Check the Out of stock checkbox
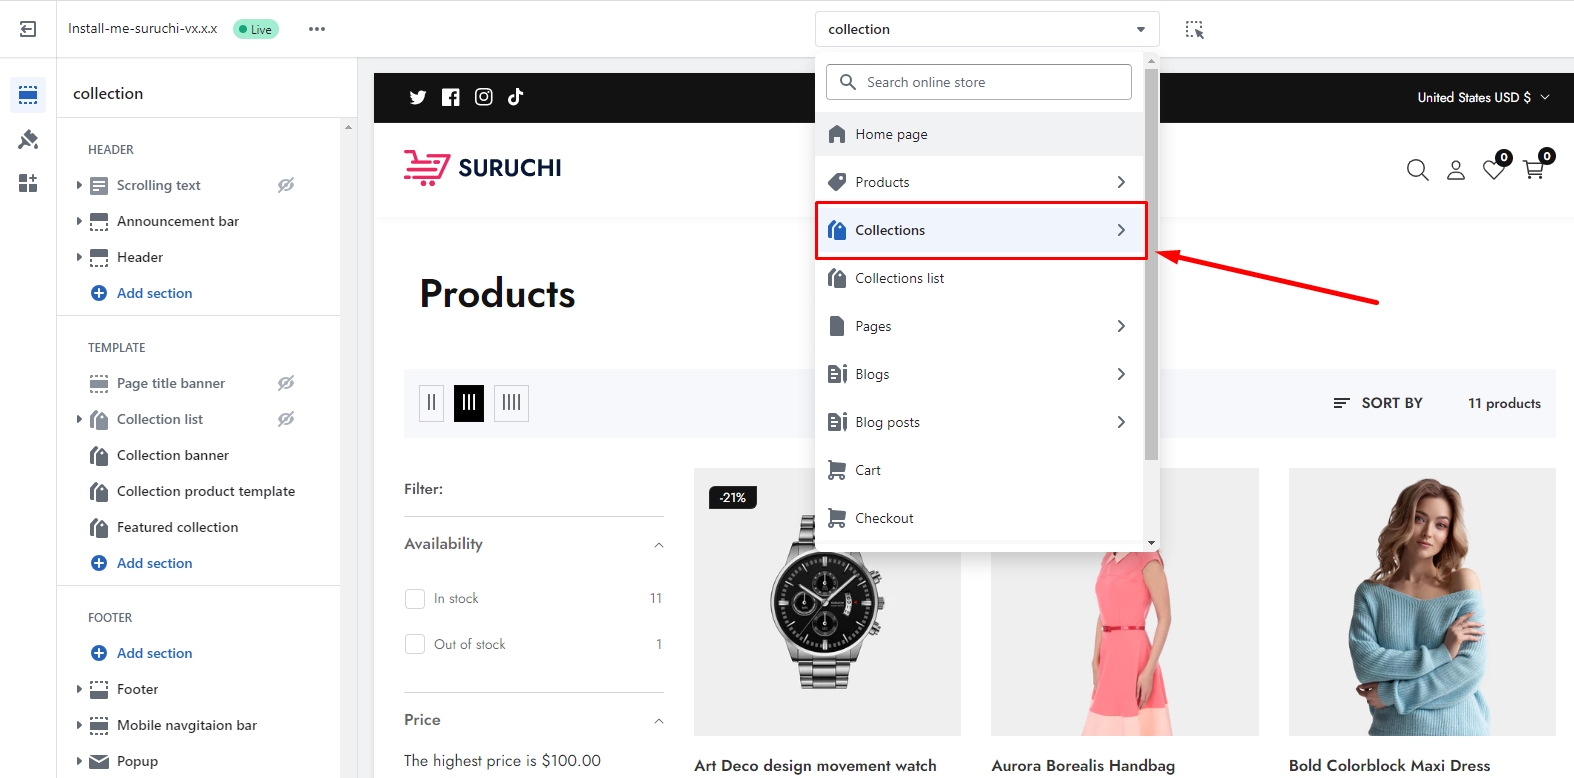 pos(415,645)
